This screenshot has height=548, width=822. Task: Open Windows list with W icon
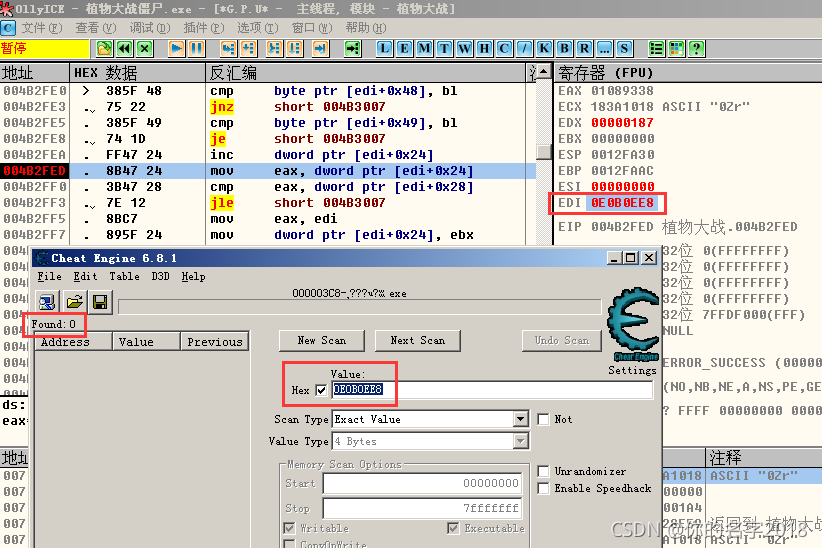pyautogui.click(x=464, y=49)
